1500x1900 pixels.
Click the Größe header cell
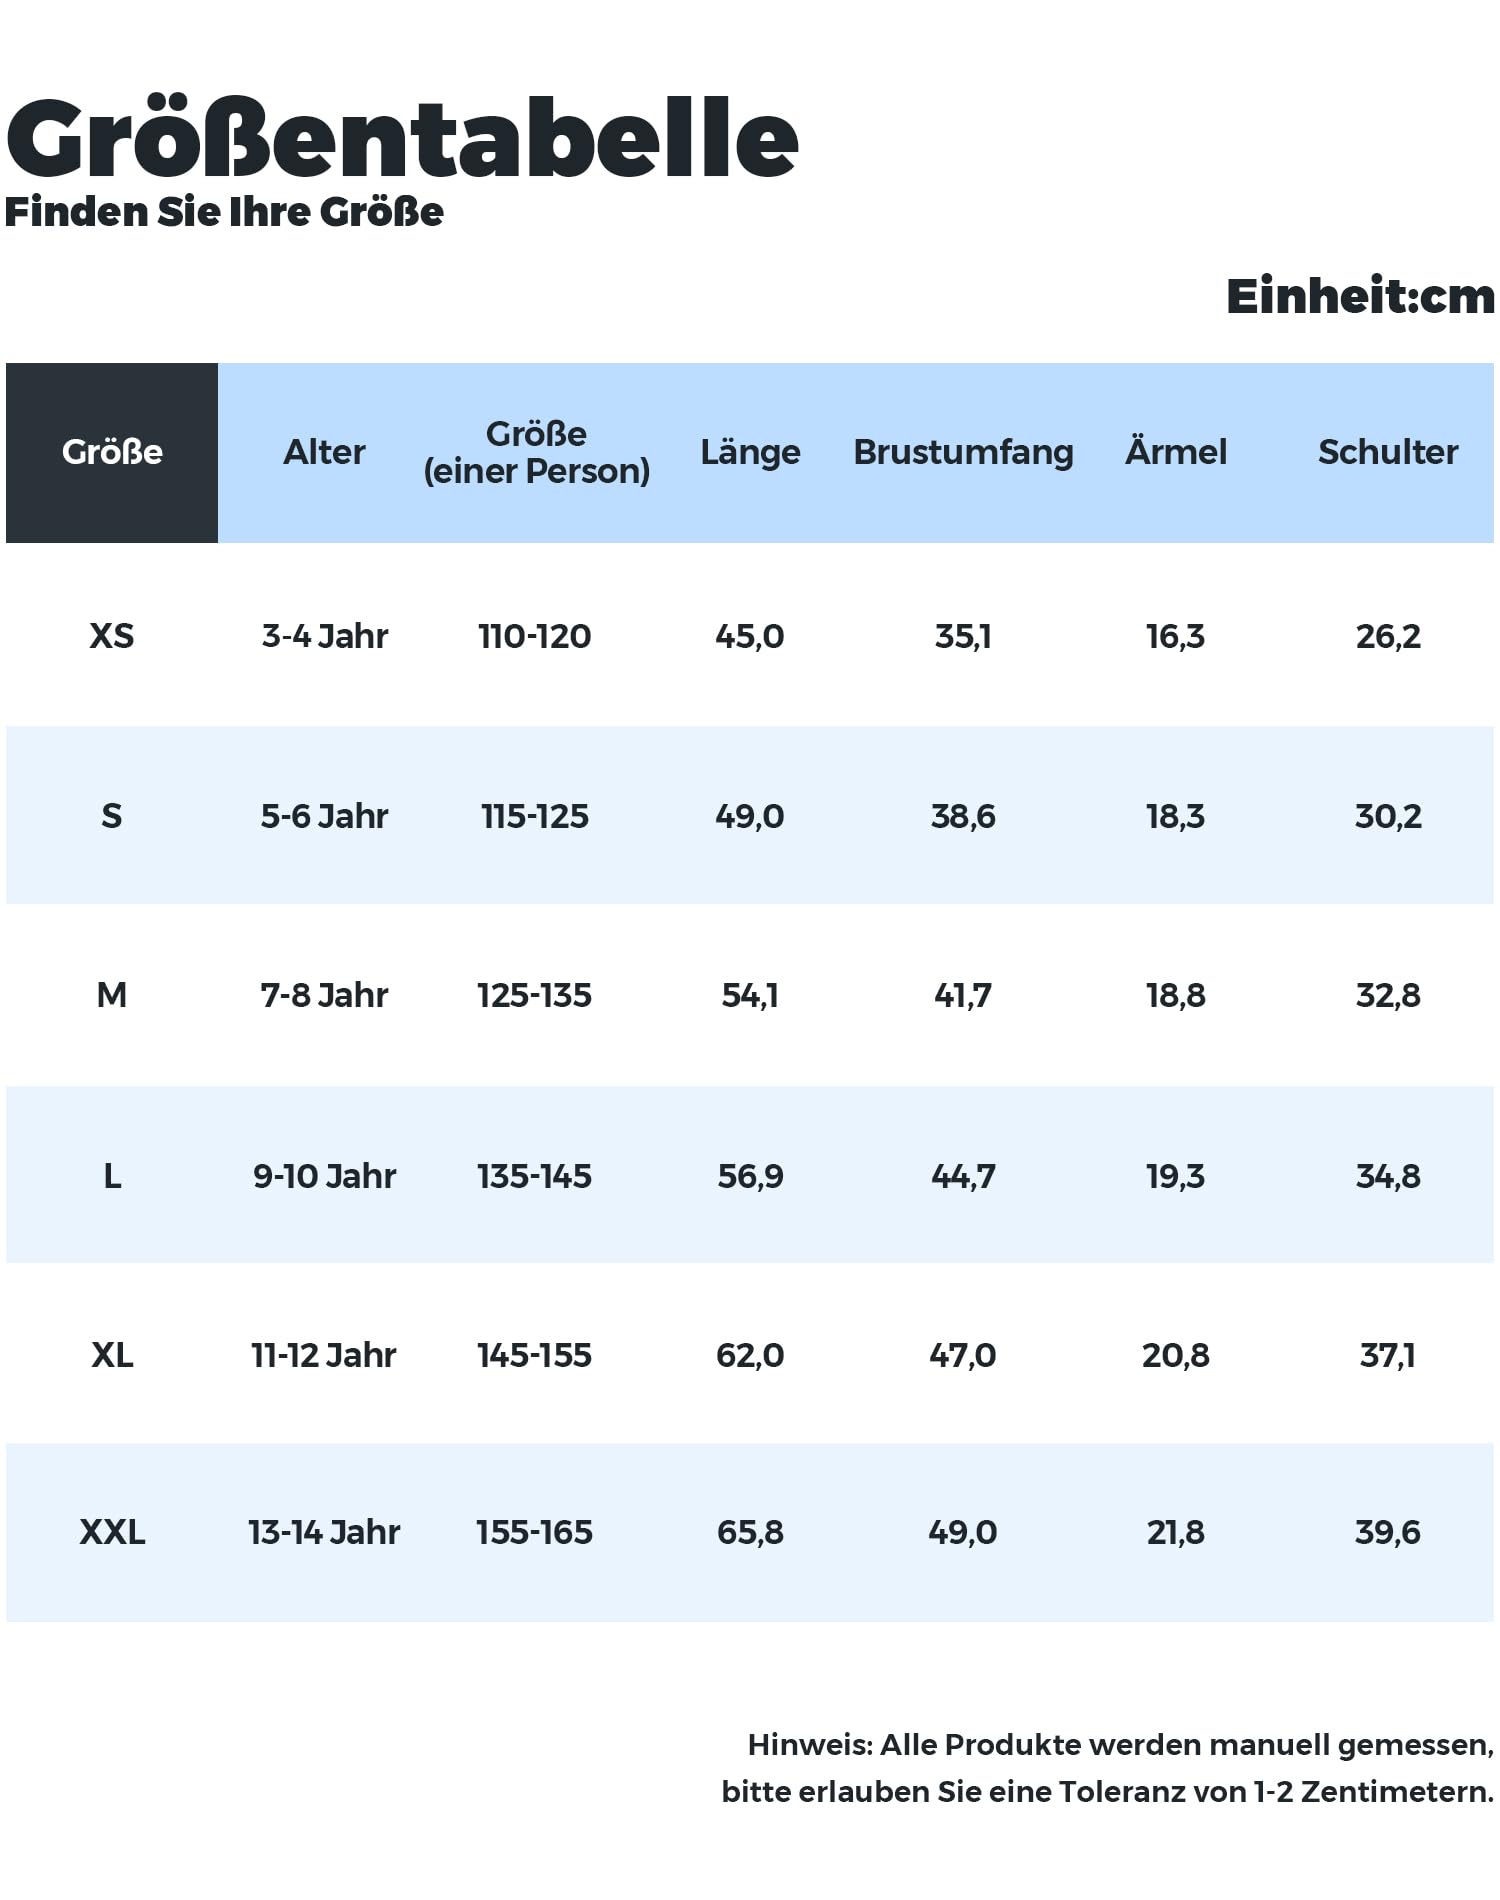click(x=112, y=453)
